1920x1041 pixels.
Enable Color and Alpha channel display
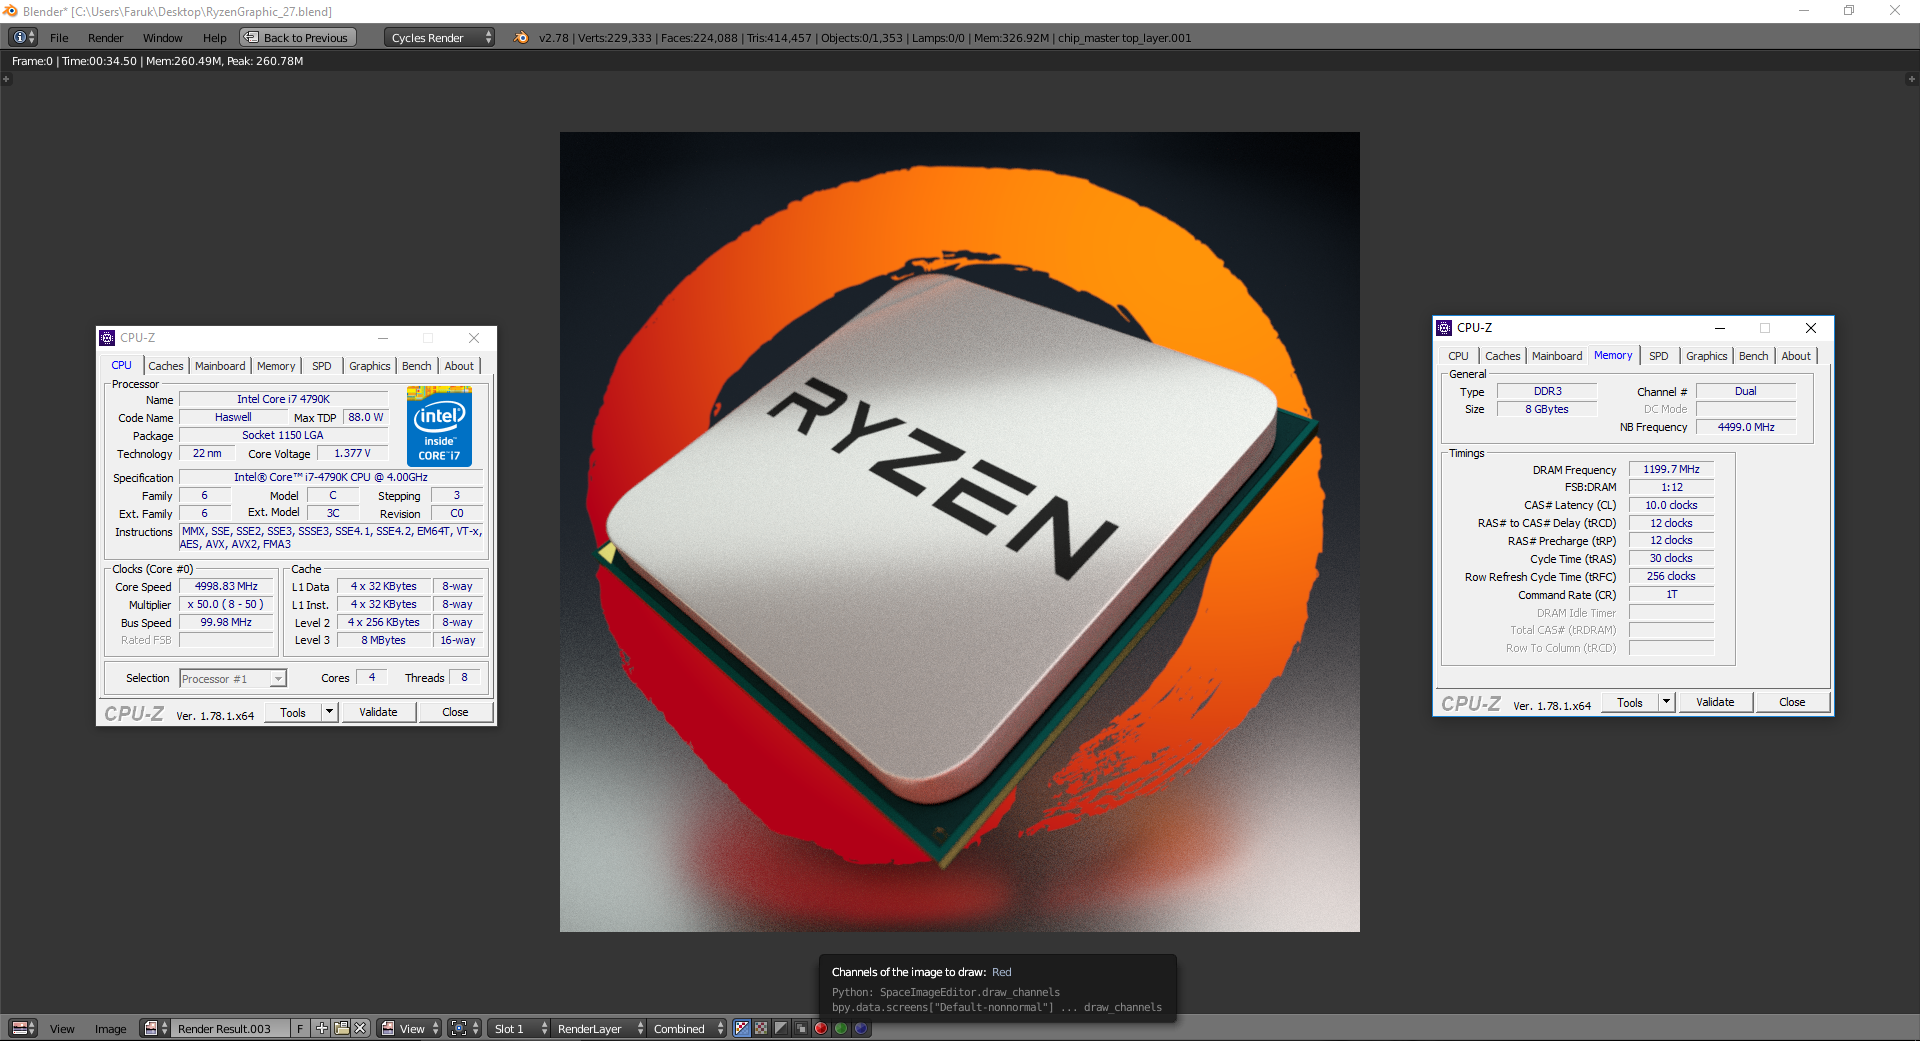[x=742, y=1028]
